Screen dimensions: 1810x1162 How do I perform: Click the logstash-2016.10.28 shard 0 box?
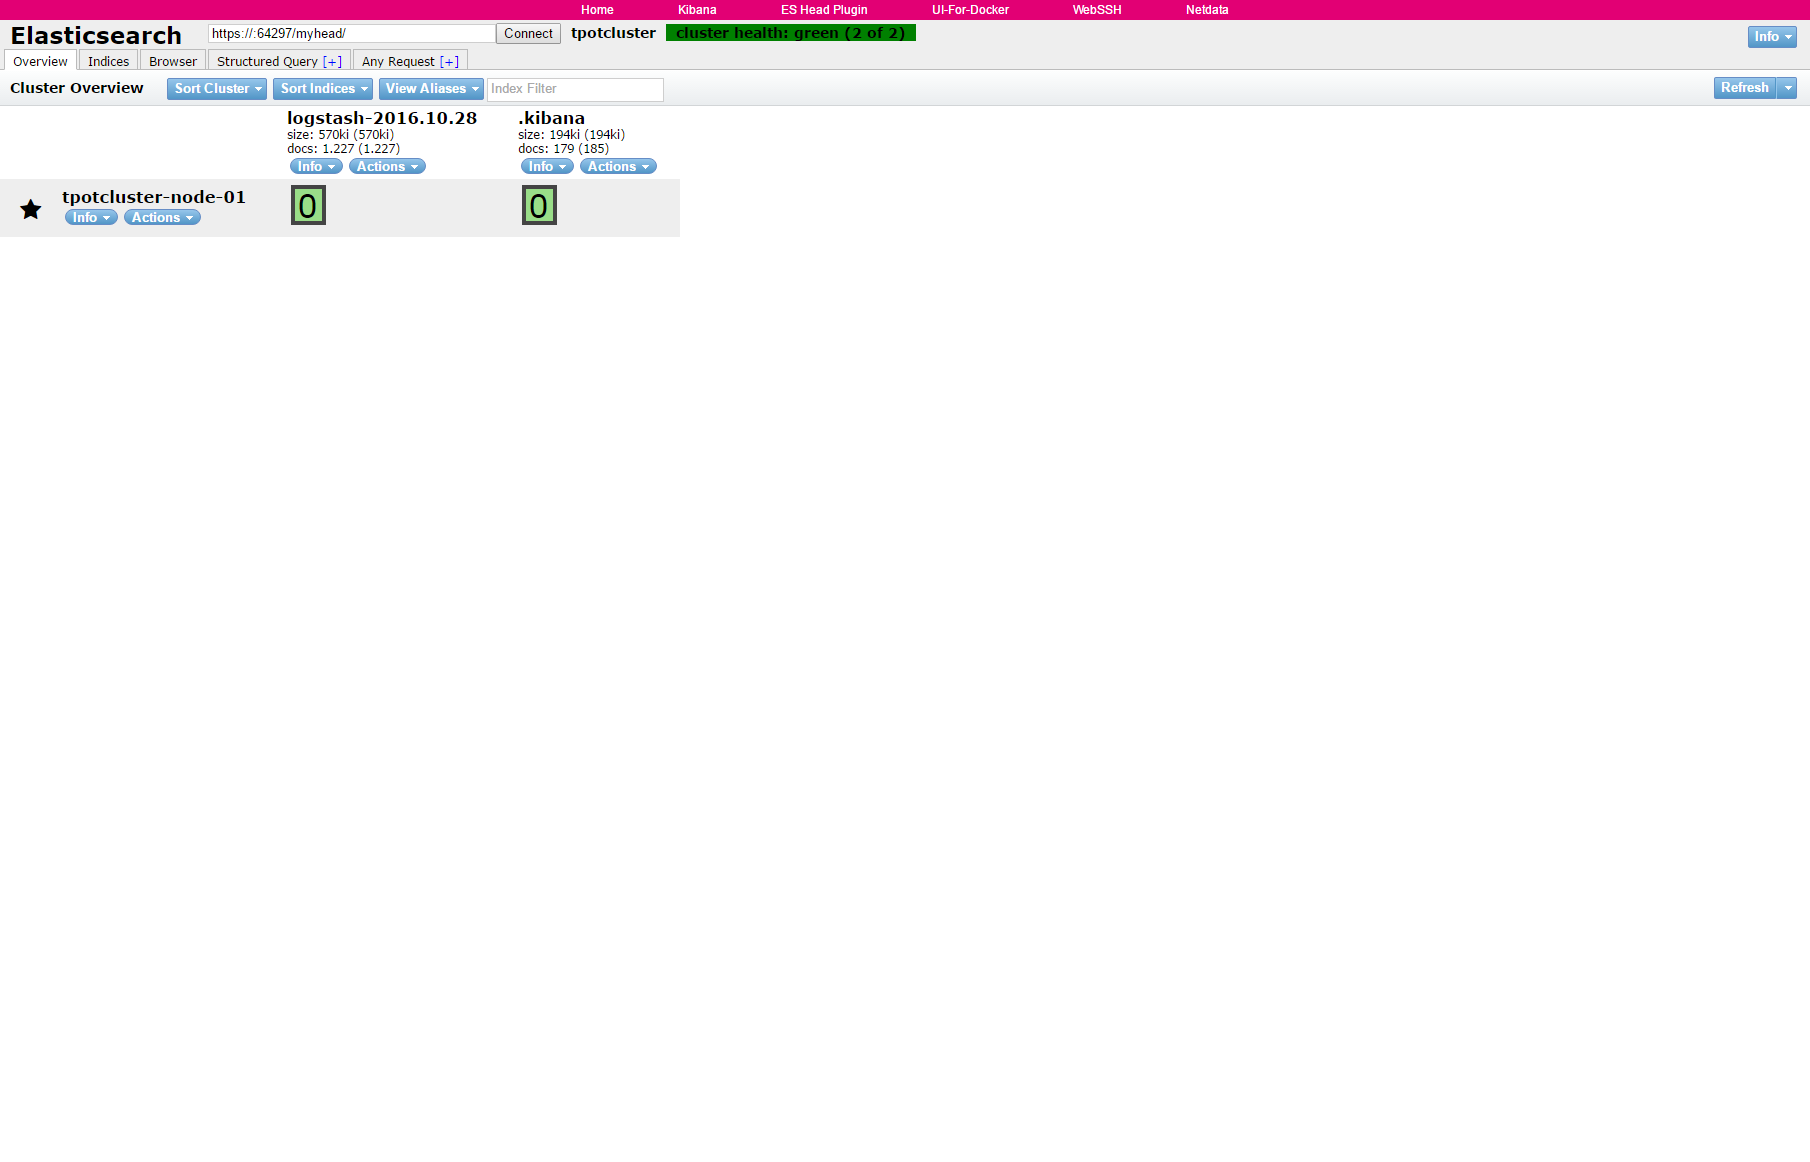pyautogui.click(x=308, y=206)
